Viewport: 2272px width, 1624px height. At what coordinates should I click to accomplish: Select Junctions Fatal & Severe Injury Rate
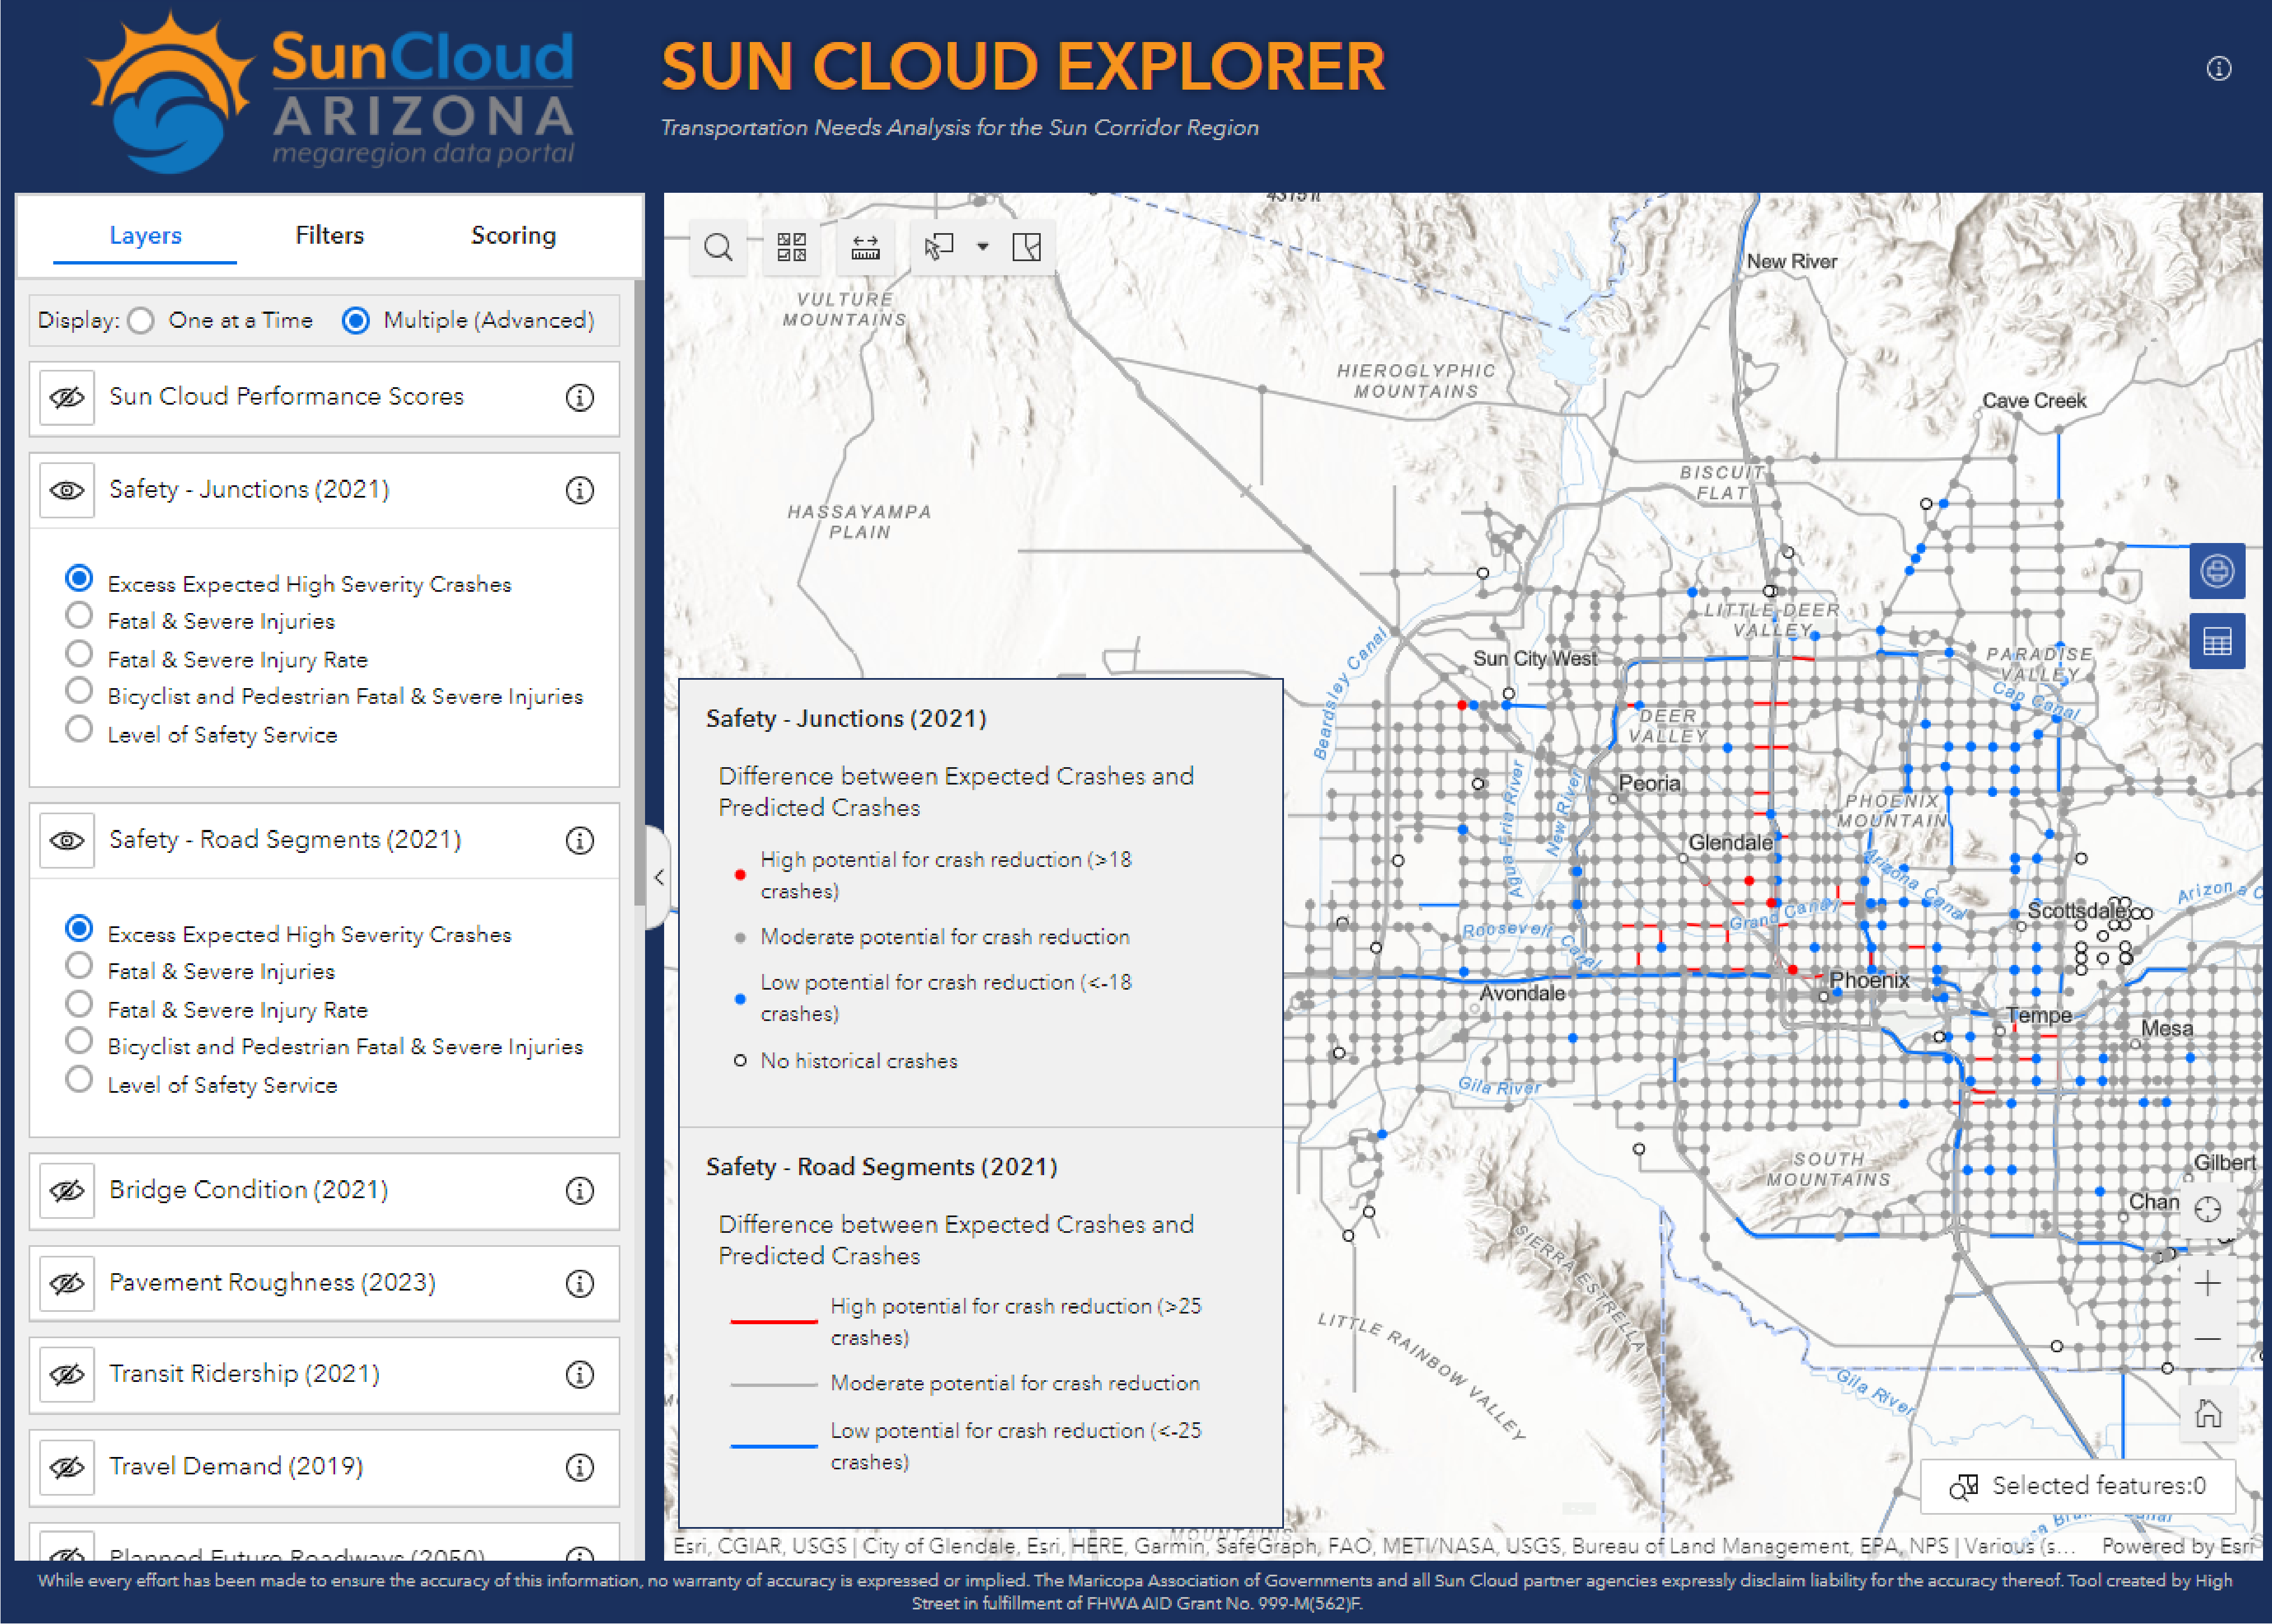point(79,655)
